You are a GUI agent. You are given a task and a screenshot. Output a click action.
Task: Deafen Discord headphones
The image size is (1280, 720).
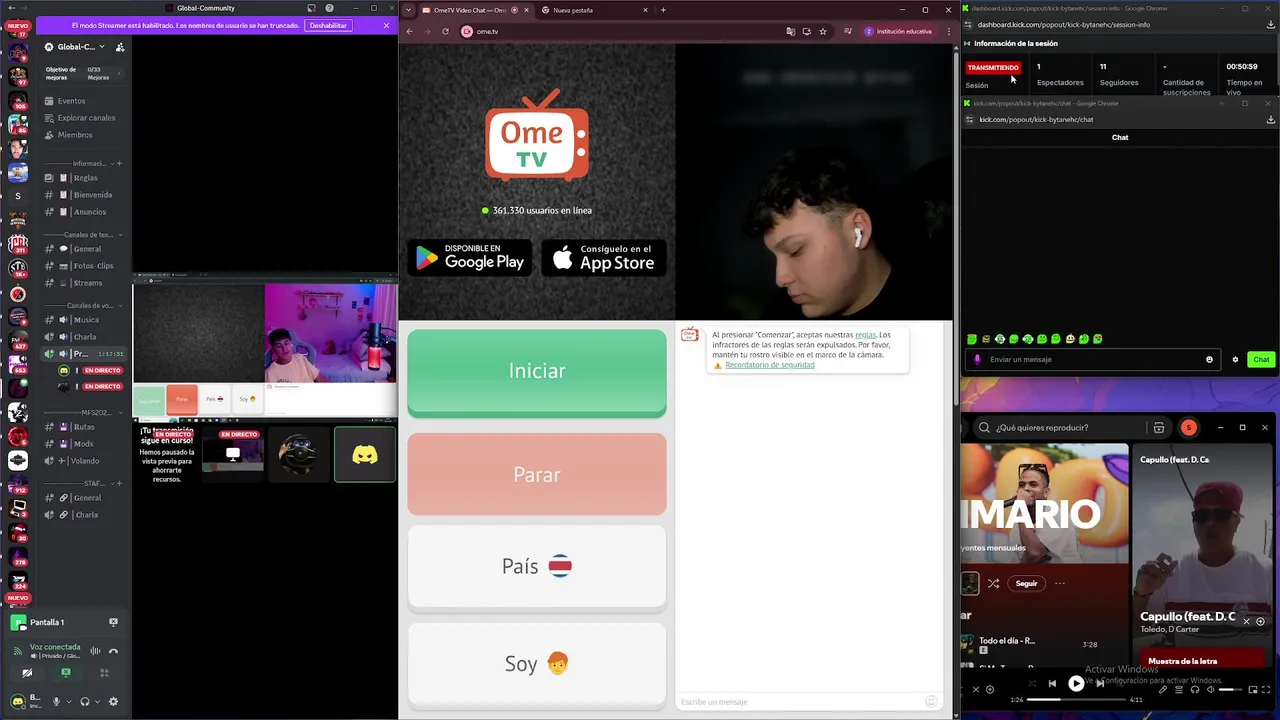(85, 702)
